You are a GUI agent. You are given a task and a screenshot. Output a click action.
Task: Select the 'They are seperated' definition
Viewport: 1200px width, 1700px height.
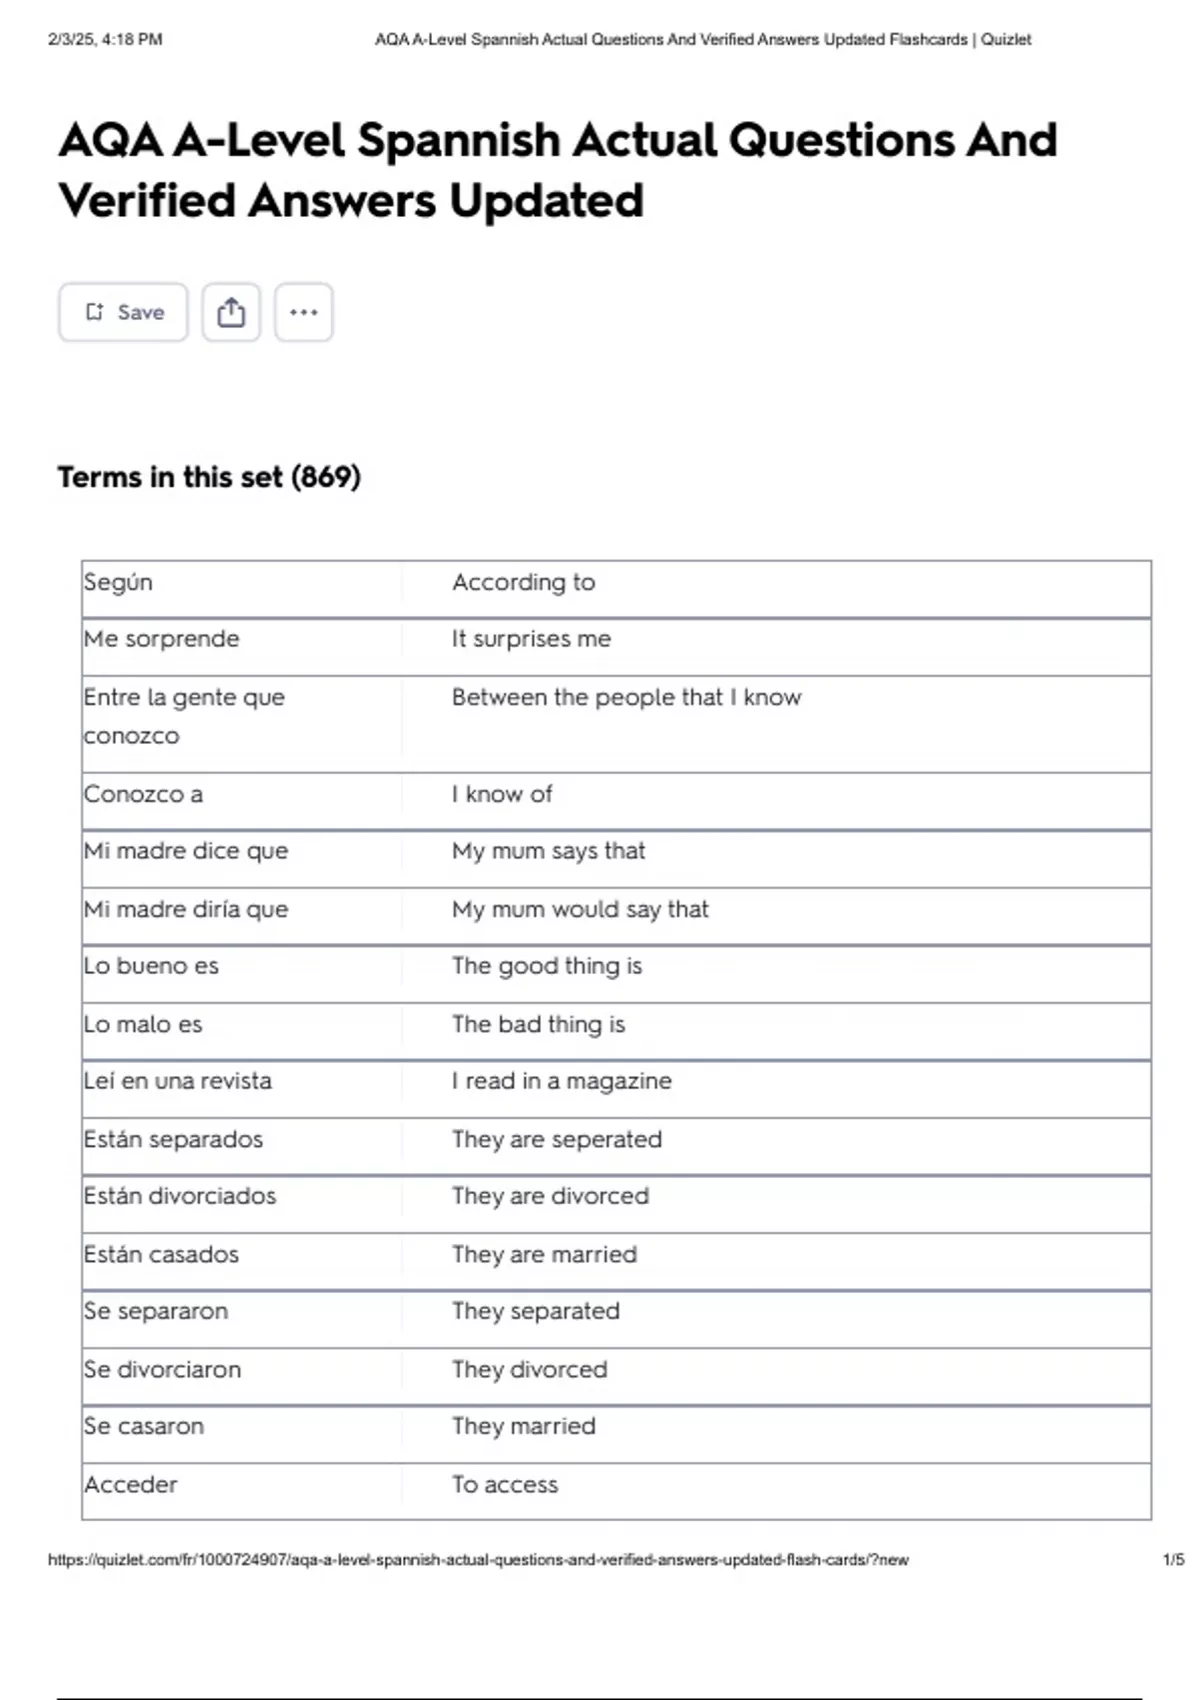pos(557,1139)
